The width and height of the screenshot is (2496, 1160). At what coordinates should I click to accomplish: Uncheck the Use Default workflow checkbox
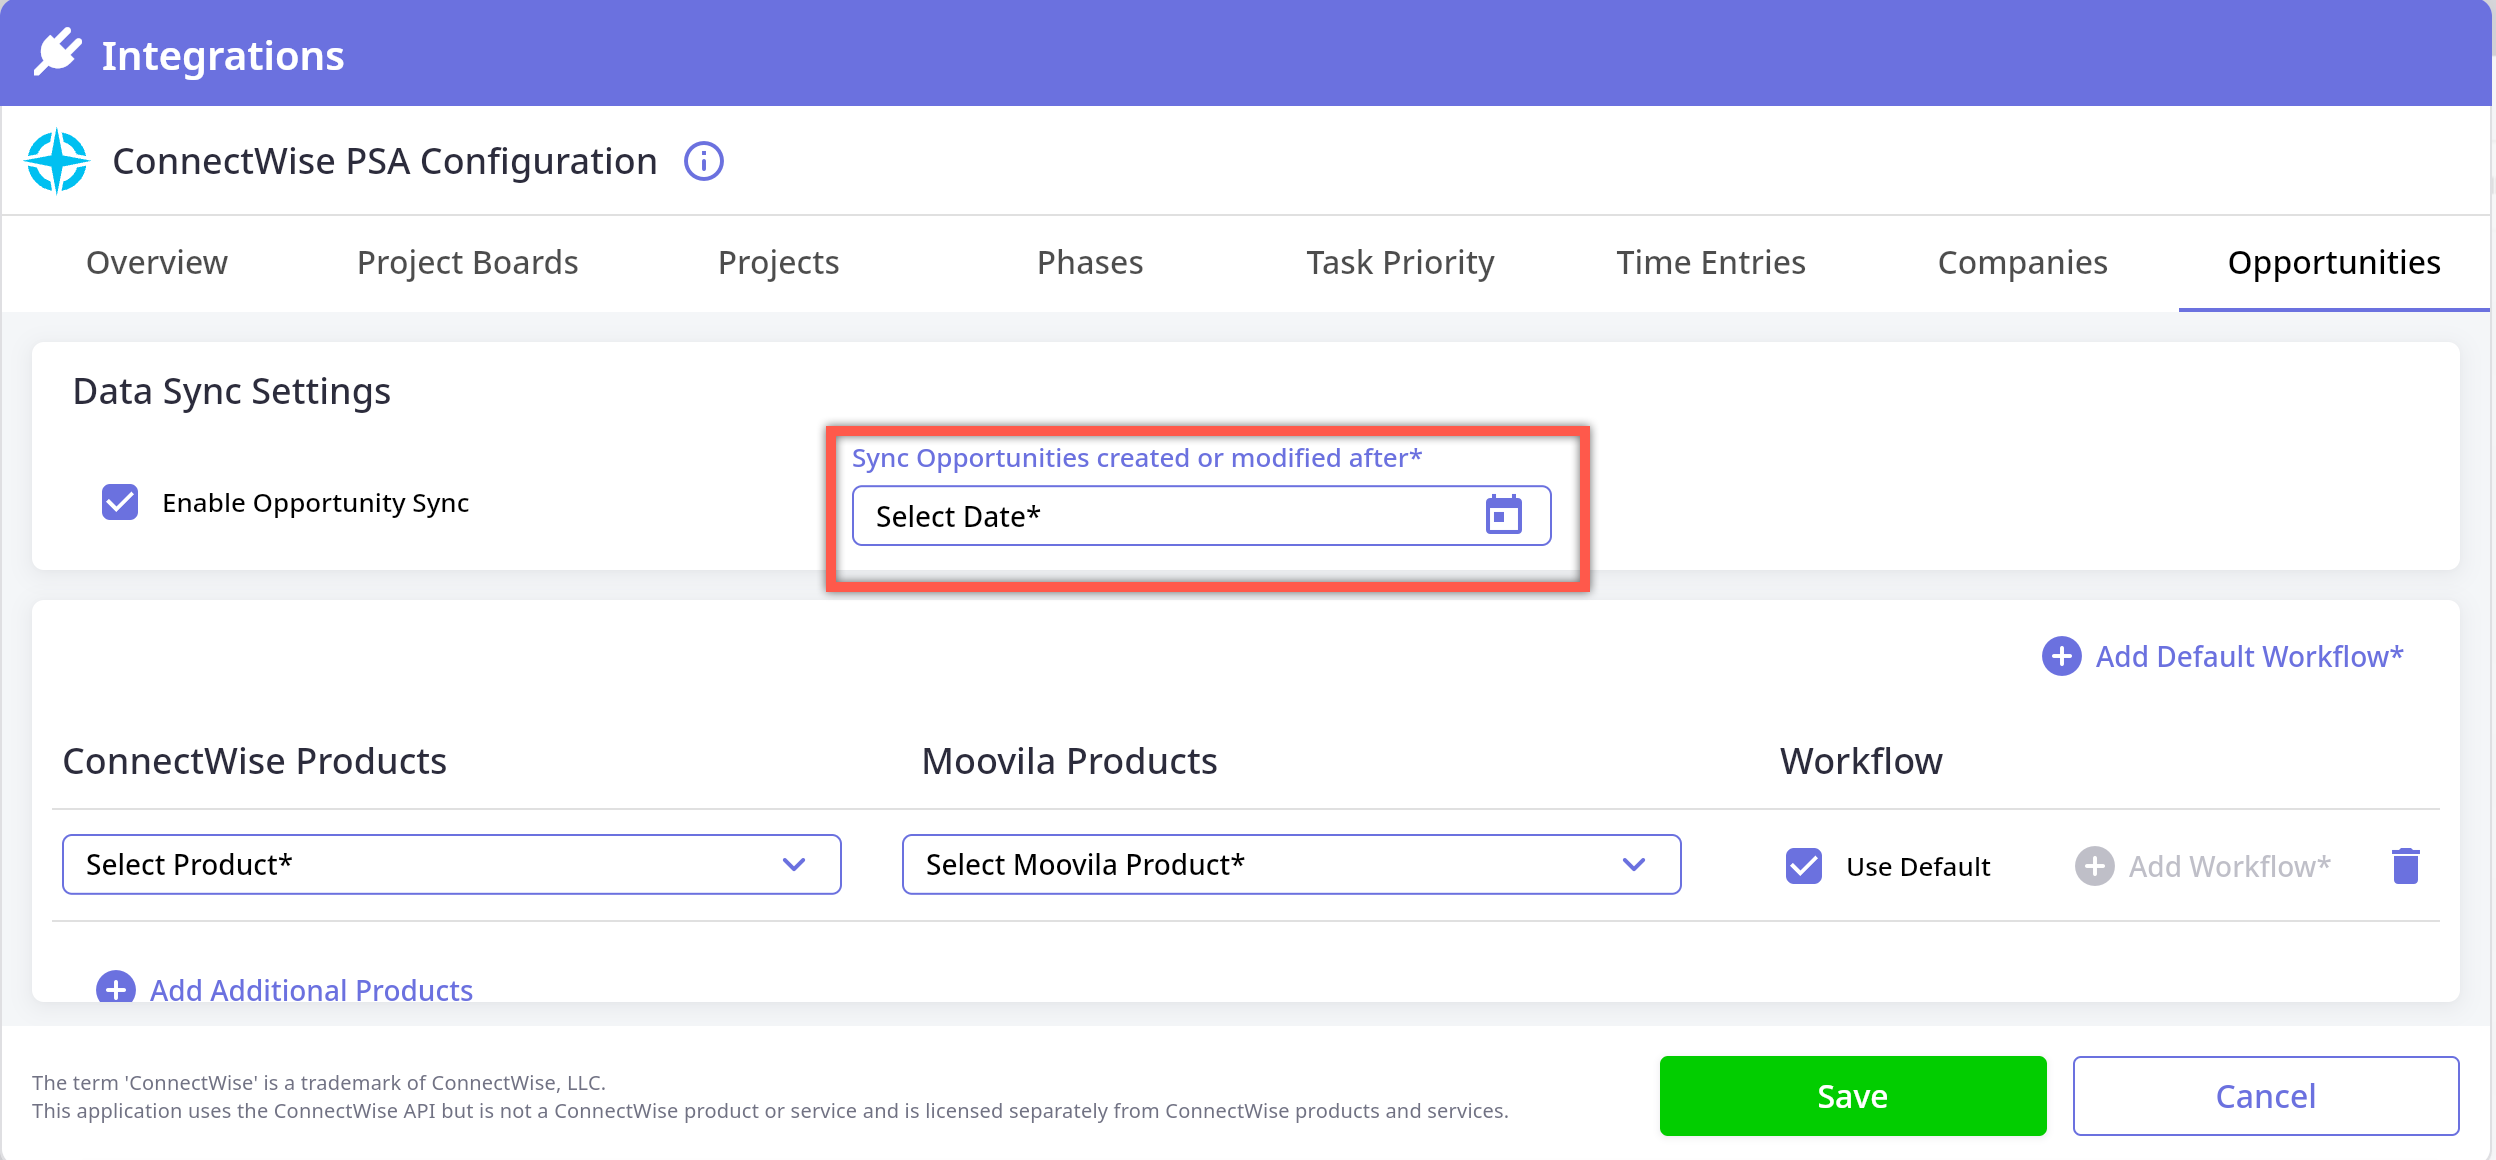pos(1804,866)
